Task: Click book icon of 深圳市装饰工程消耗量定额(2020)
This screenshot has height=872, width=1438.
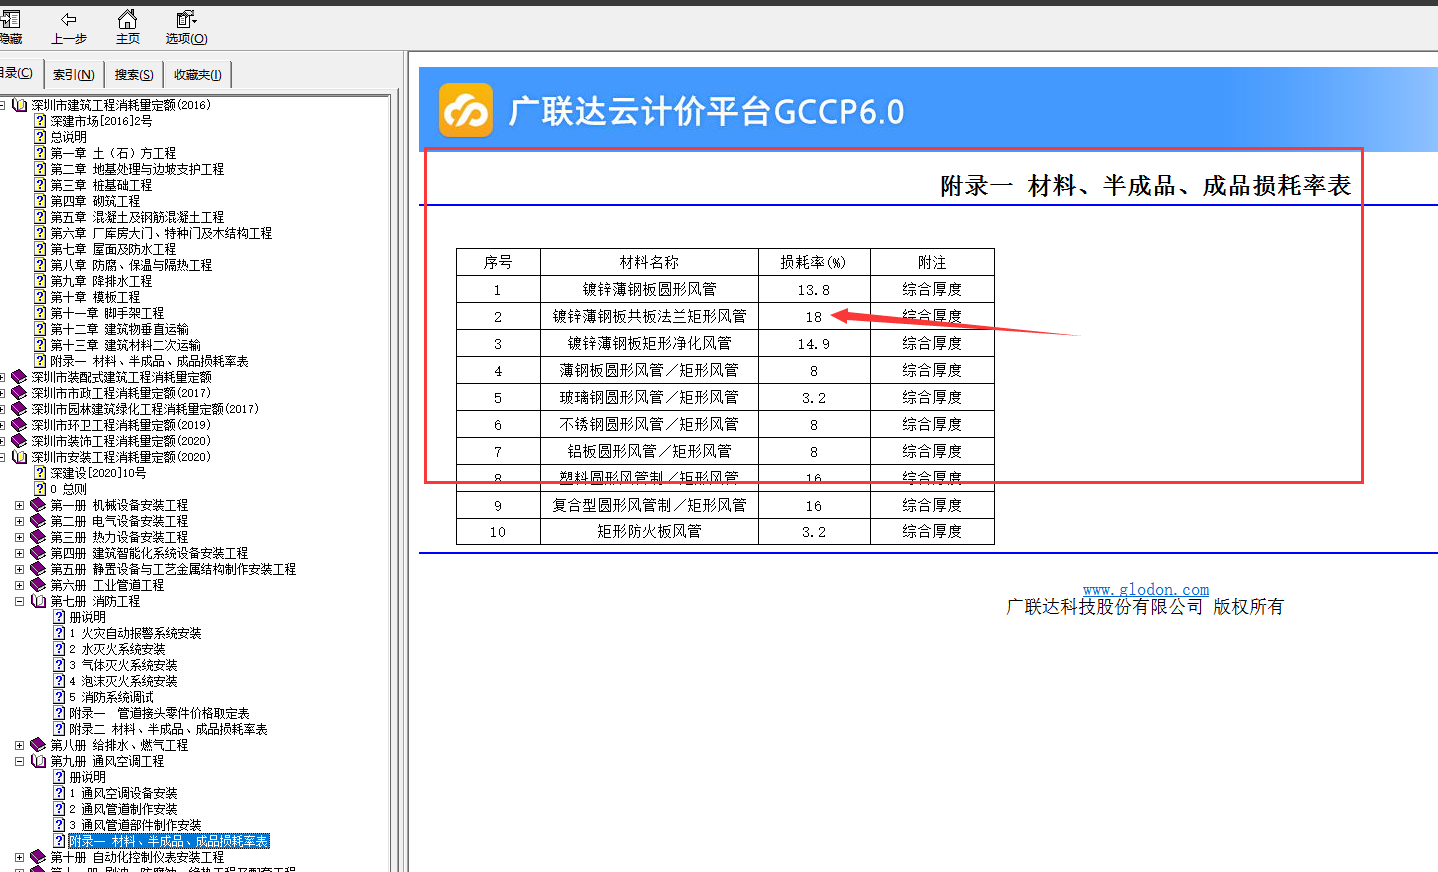Action: (x=19, y=441)
